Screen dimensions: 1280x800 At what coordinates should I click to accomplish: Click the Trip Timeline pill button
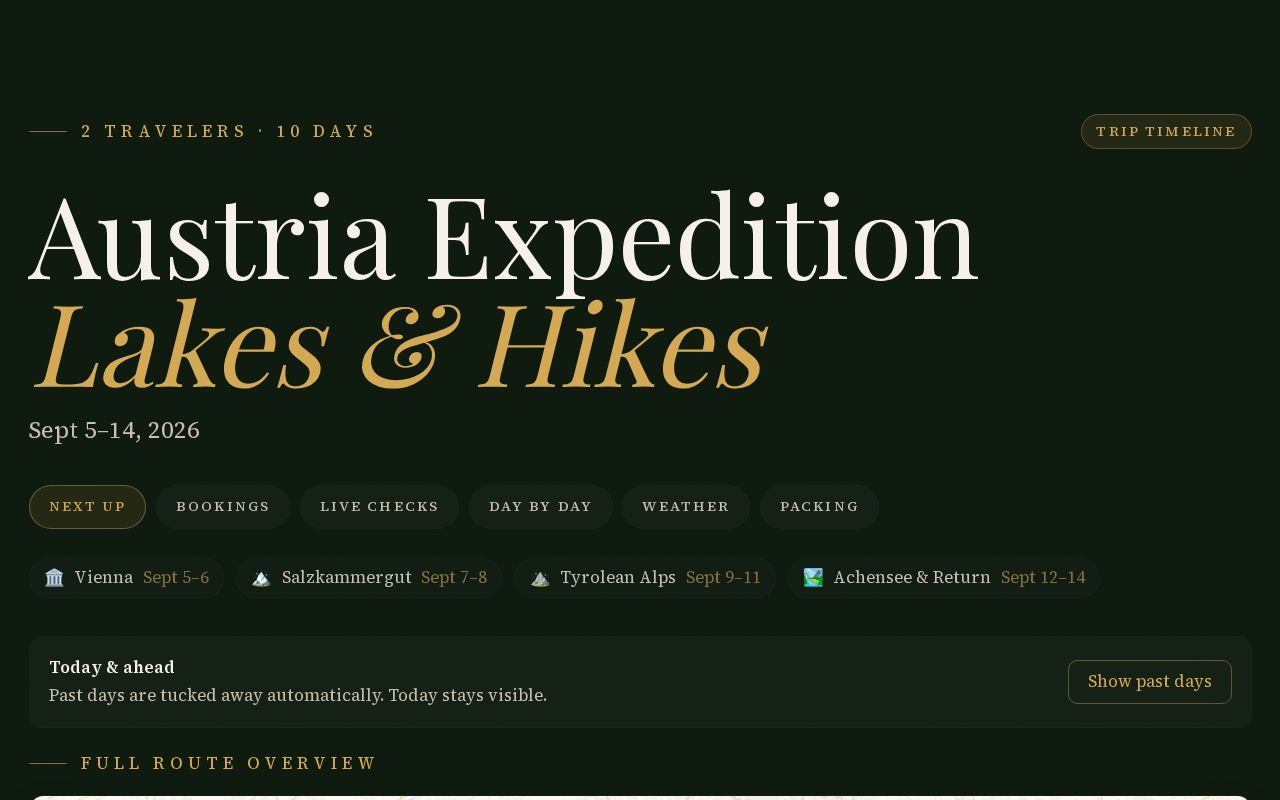(x=1166, y=132)
